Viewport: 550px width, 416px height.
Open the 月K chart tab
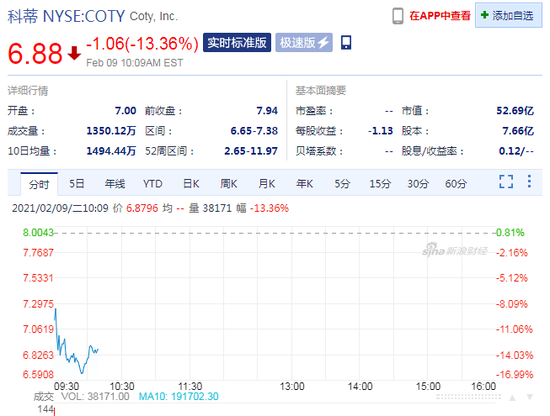(267, 183)
